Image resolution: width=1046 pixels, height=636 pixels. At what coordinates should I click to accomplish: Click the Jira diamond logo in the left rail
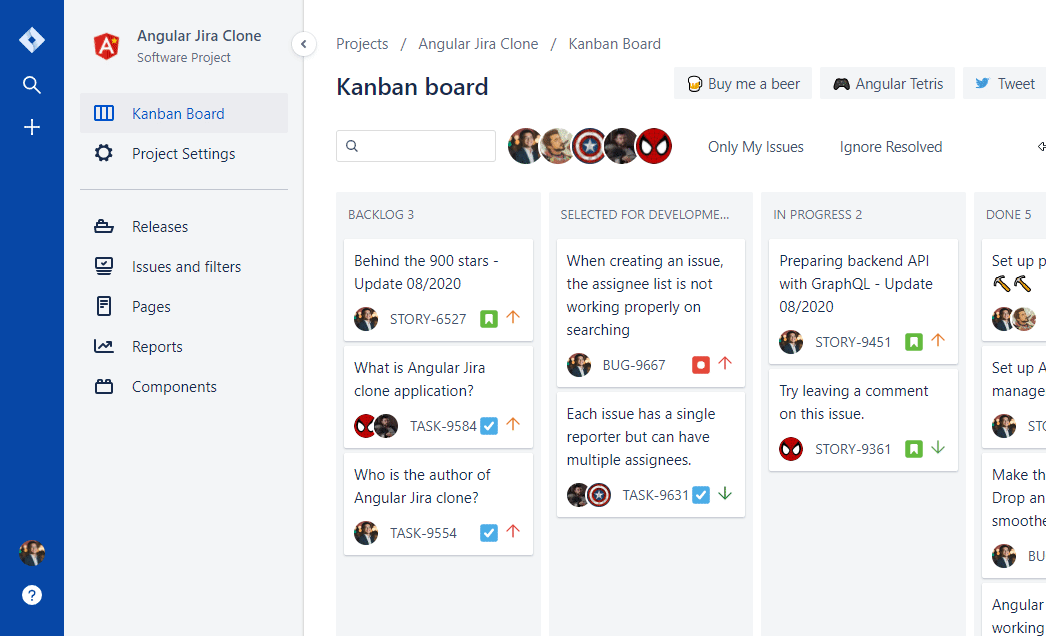click(31, 40)
